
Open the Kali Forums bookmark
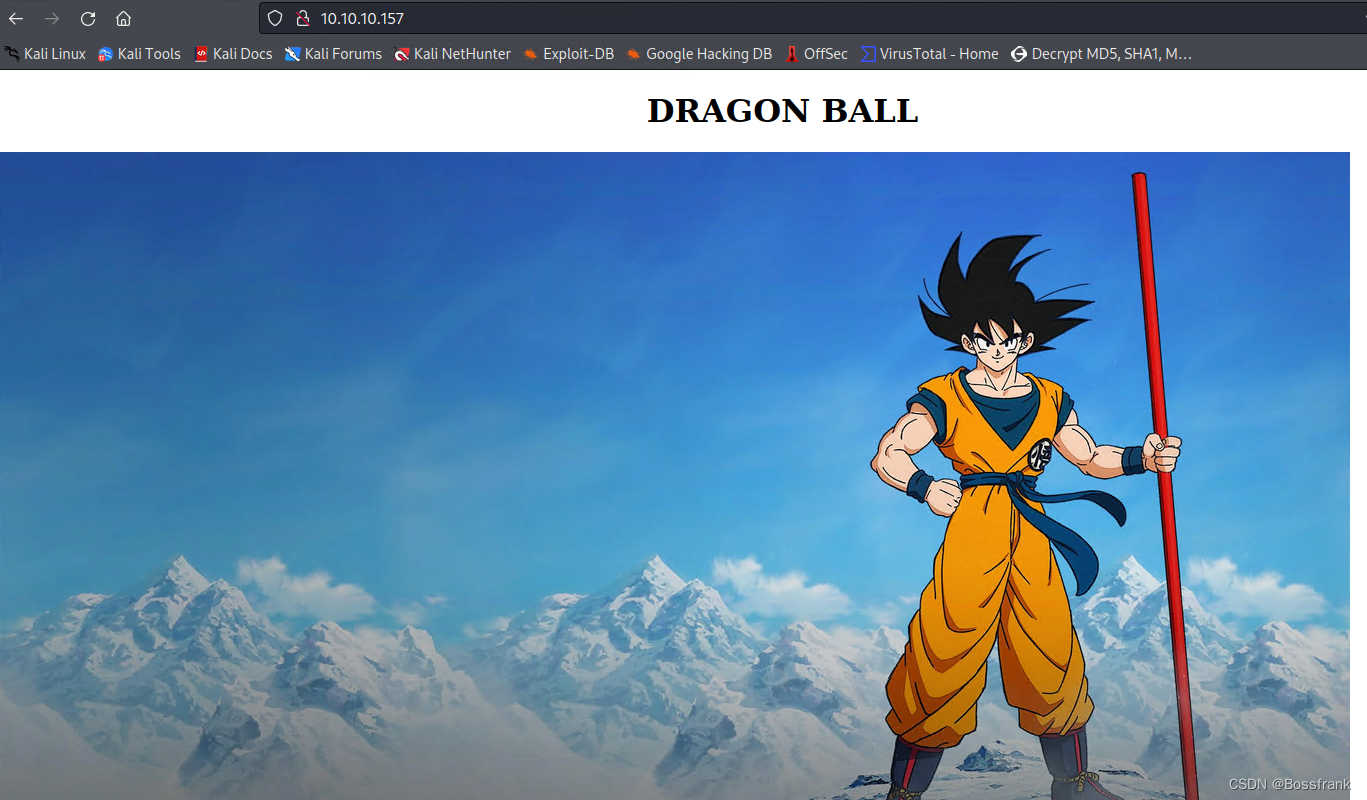[x=333, y=54]
